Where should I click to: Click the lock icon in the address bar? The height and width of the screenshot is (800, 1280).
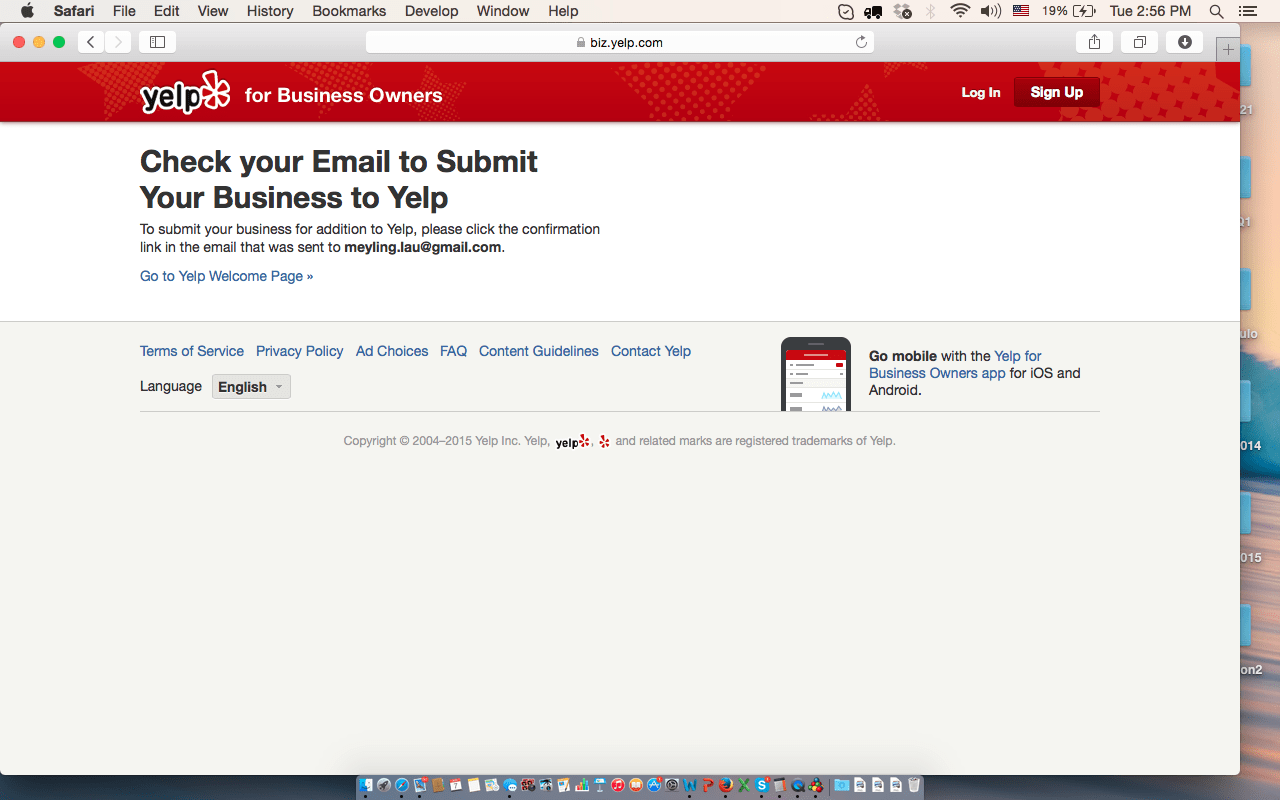[x=580, y=42]
